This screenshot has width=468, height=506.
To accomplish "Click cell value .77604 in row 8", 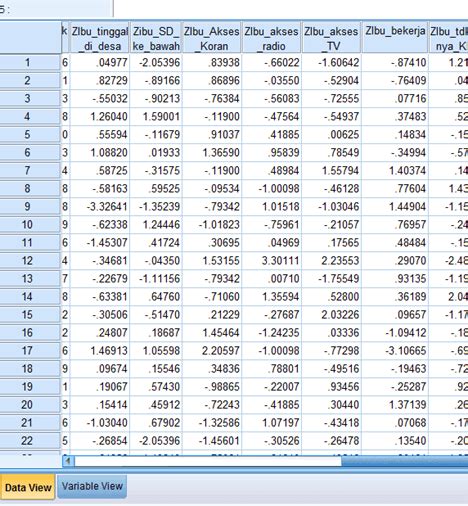I will coord(395,189).
